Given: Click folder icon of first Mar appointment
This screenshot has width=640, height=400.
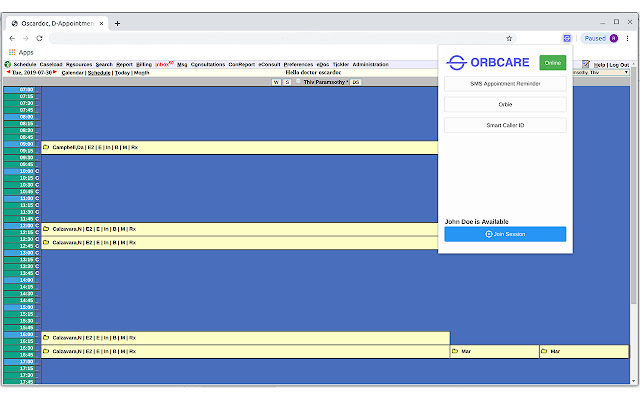Looking at the screenshot, I should coord(455,351).
